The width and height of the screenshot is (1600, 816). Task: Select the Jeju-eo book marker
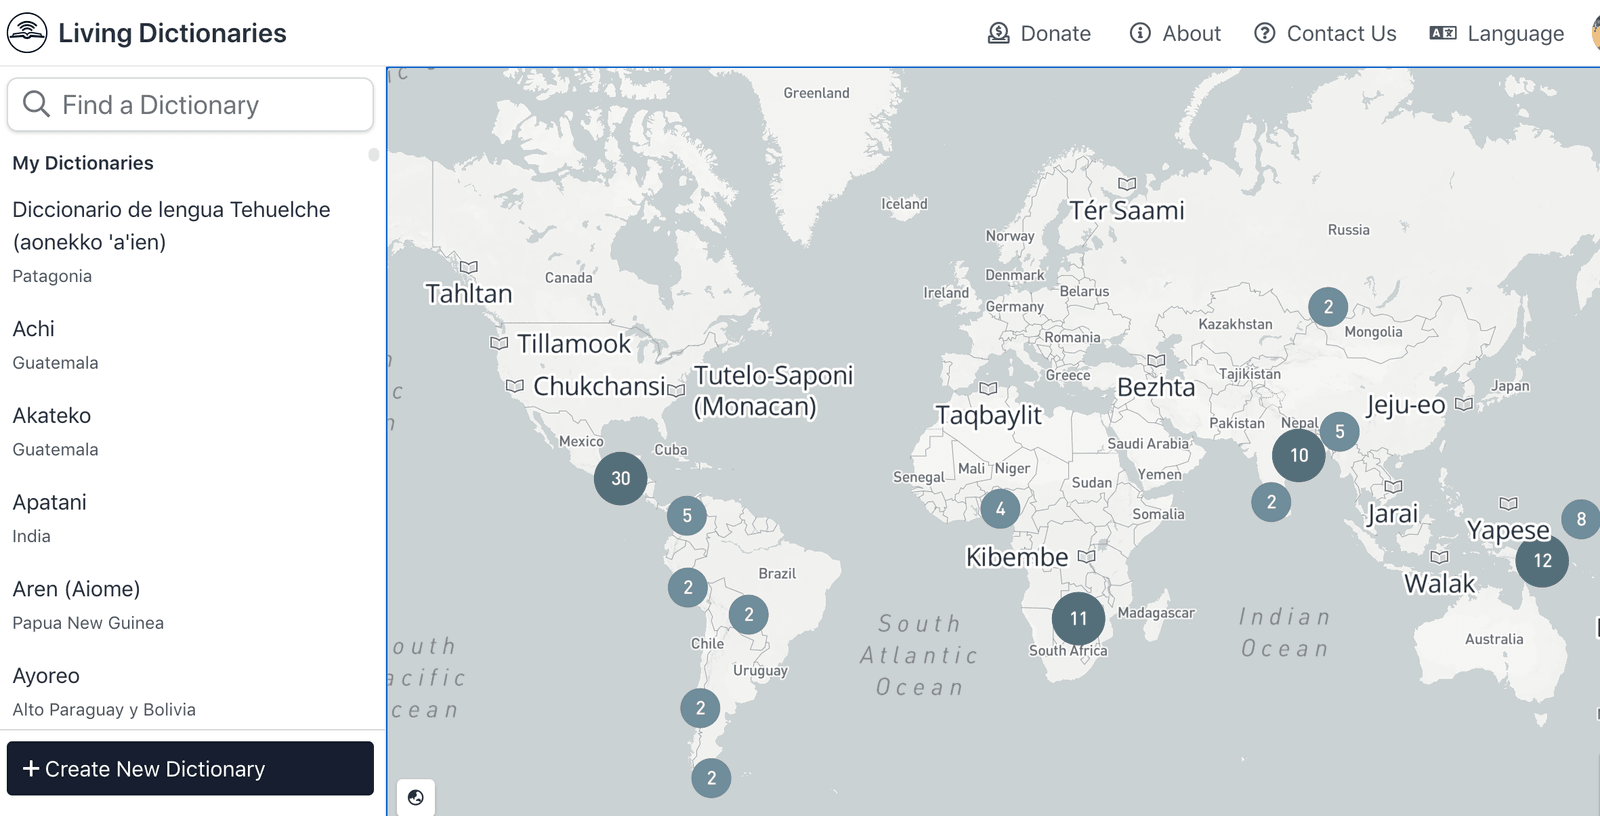click(x=1464, y=404)
